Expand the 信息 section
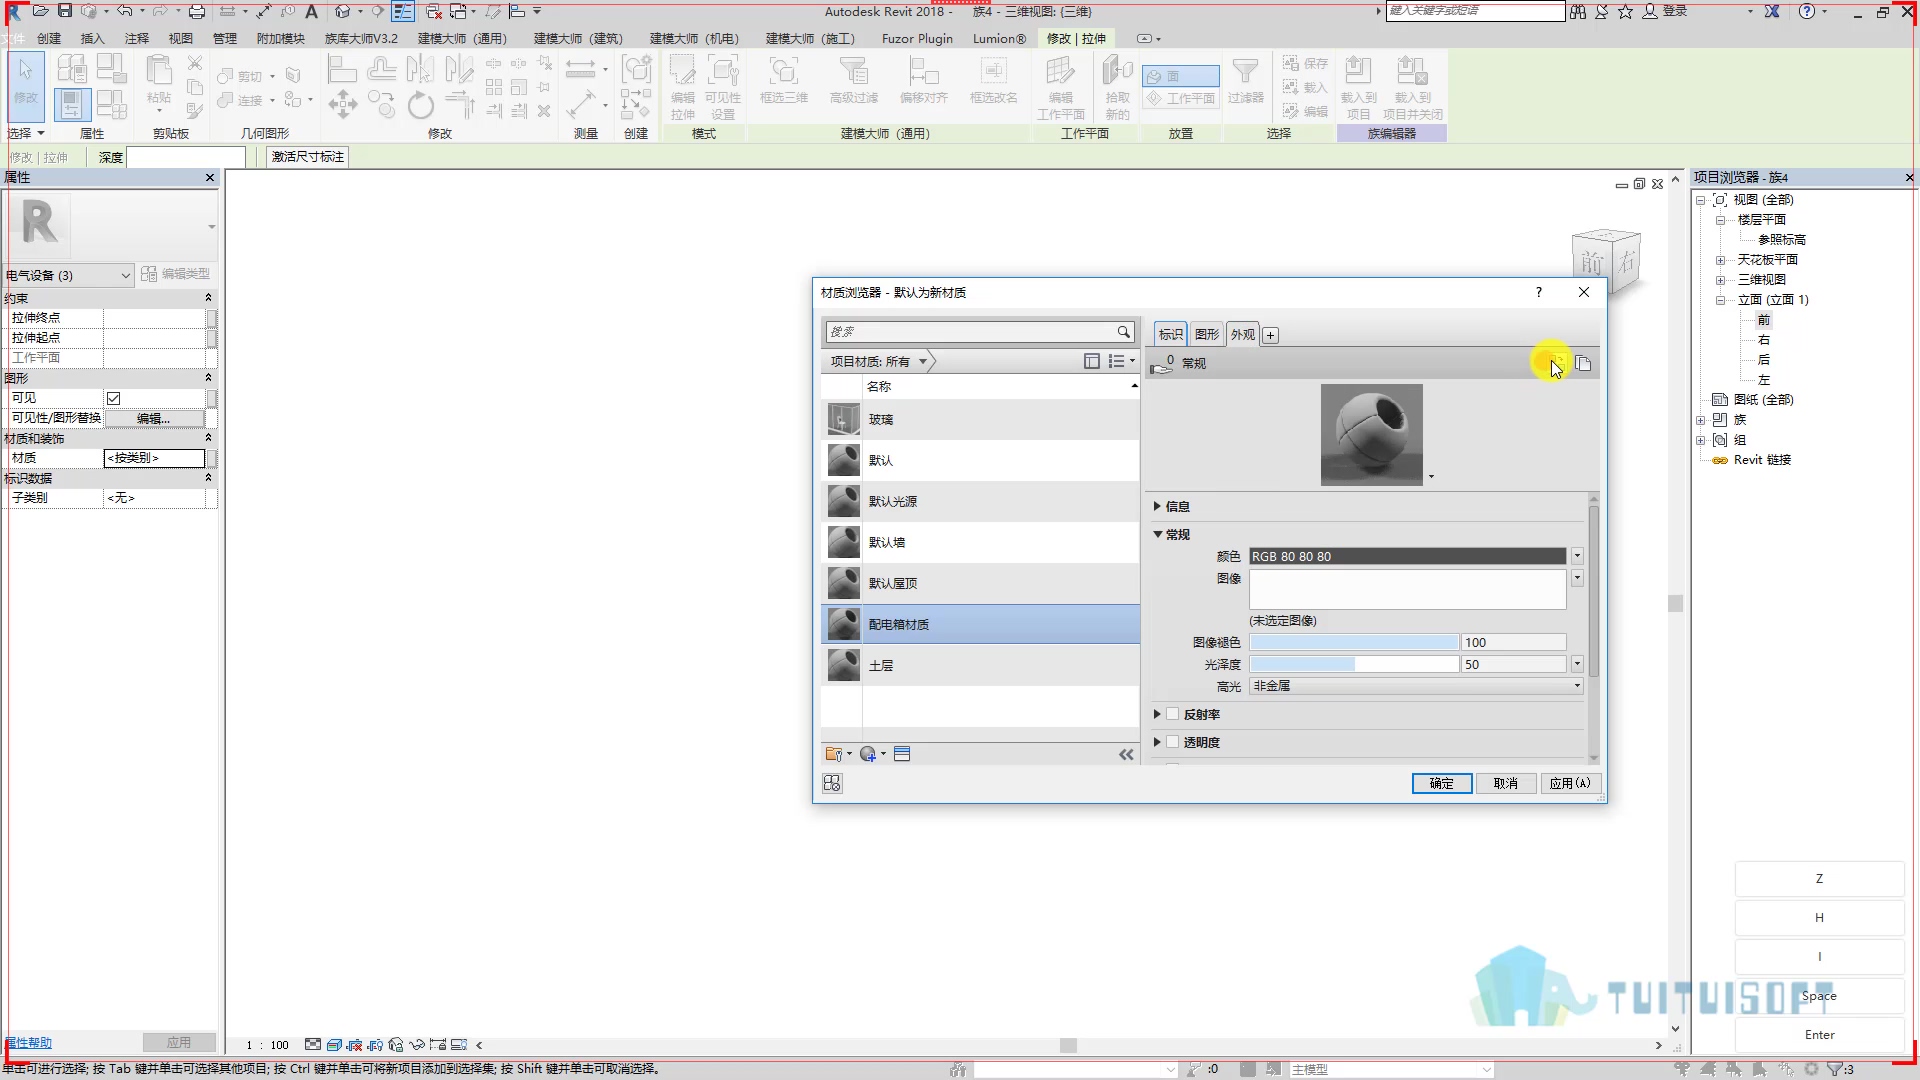The width and height of the screenshot is (1920, 1080). 1157,506
